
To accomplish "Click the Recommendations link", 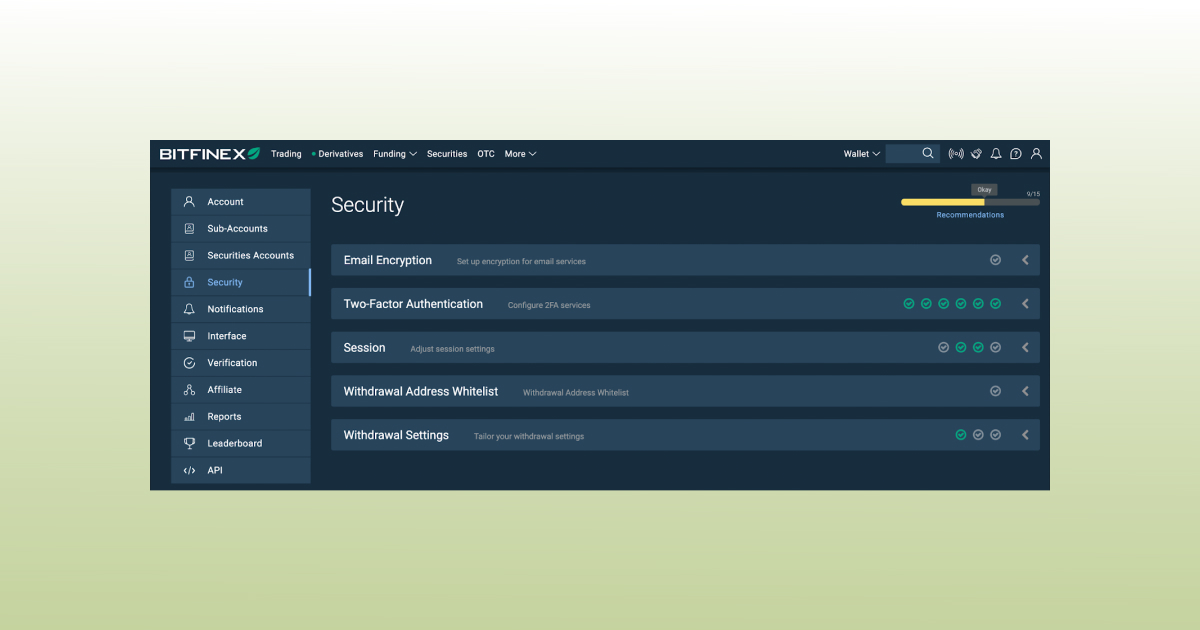I will click(970, 214).
